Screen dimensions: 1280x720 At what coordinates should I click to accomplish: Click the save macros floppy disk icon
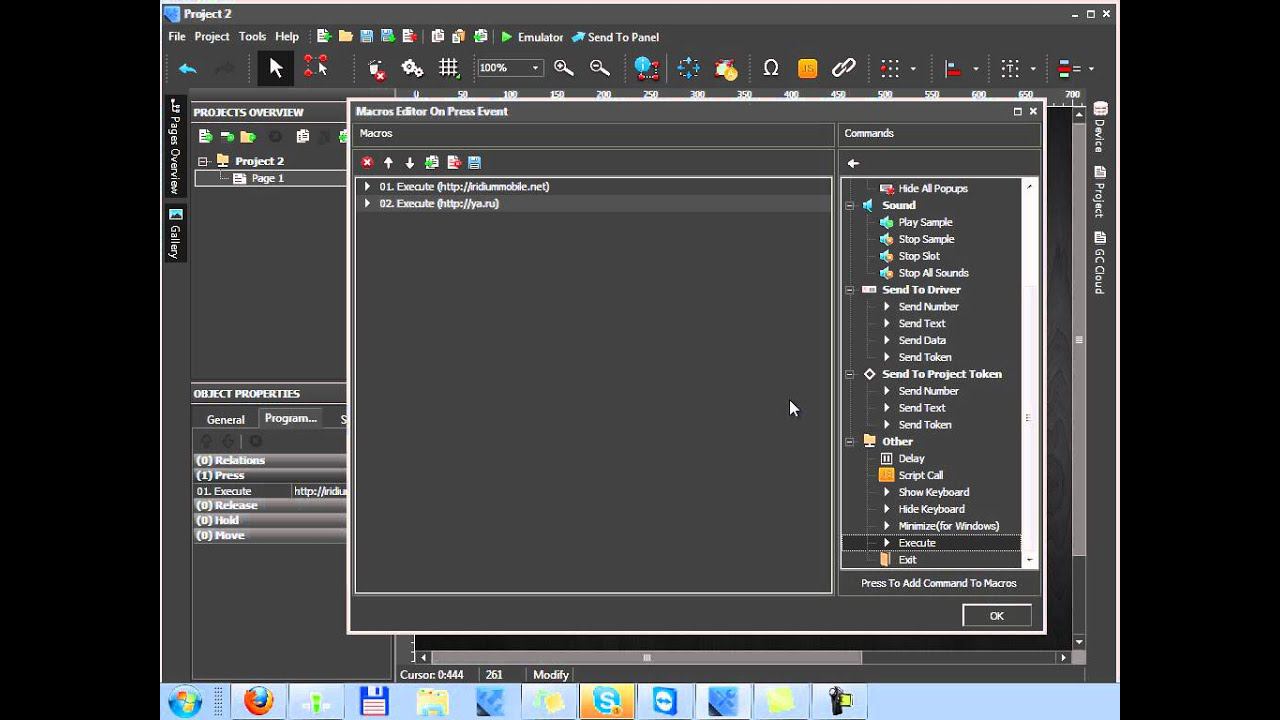point(475,162)
